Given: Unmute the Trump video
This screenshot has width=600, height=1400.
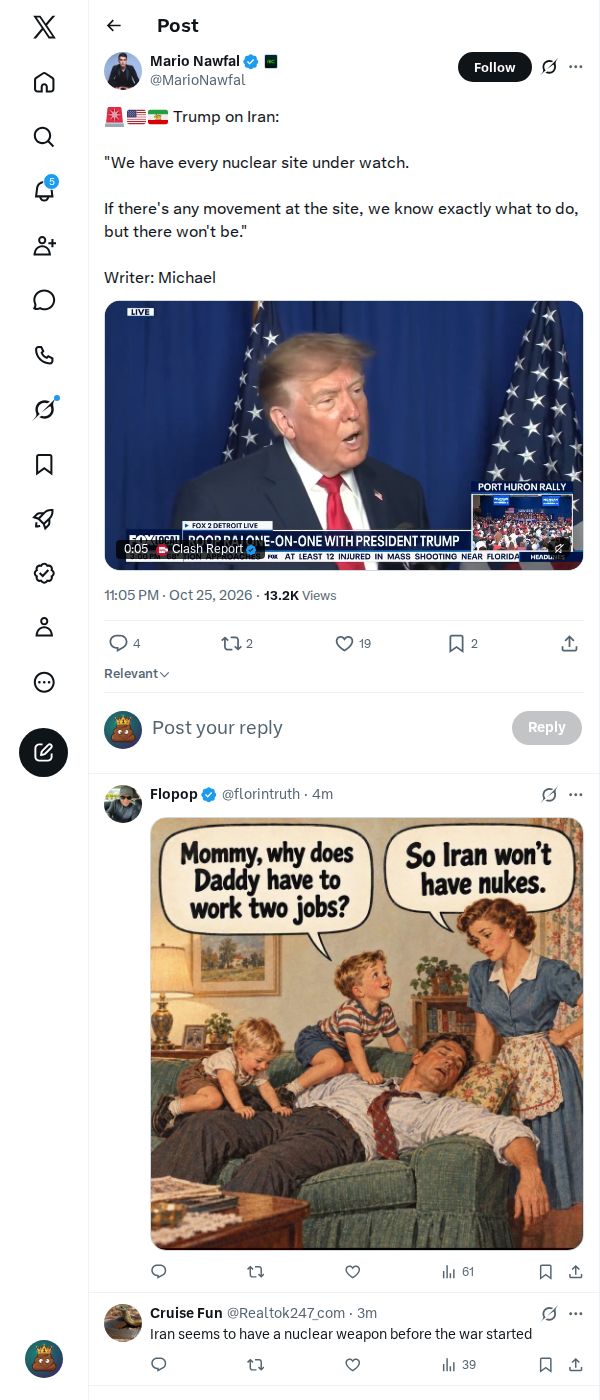Looking at the screenshot, I should coord(560,548).
